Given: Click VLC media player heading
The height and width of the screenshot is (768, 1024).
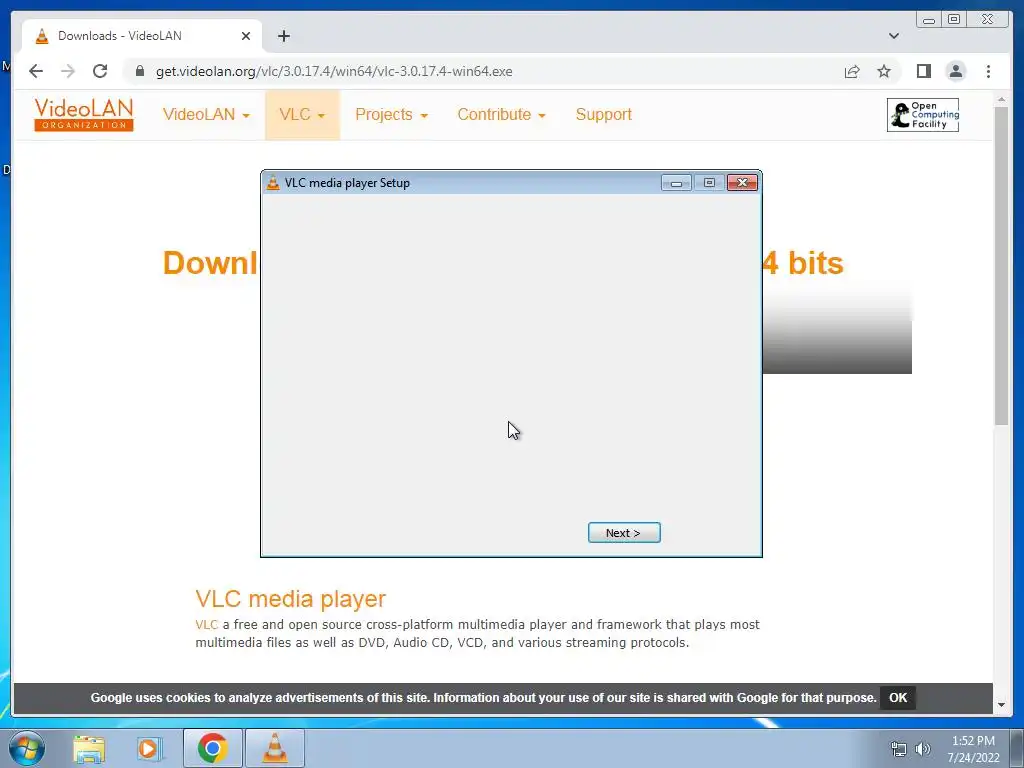Looking at the screenshot, I should pyautogui.click(x=291, y=599).
